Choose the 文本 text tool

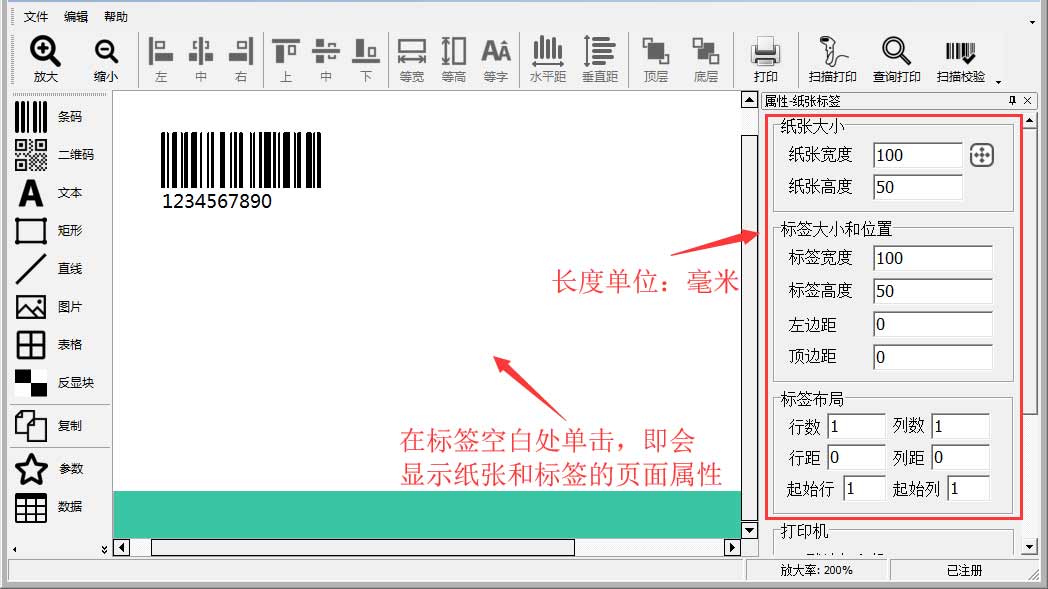pos(48,193)
